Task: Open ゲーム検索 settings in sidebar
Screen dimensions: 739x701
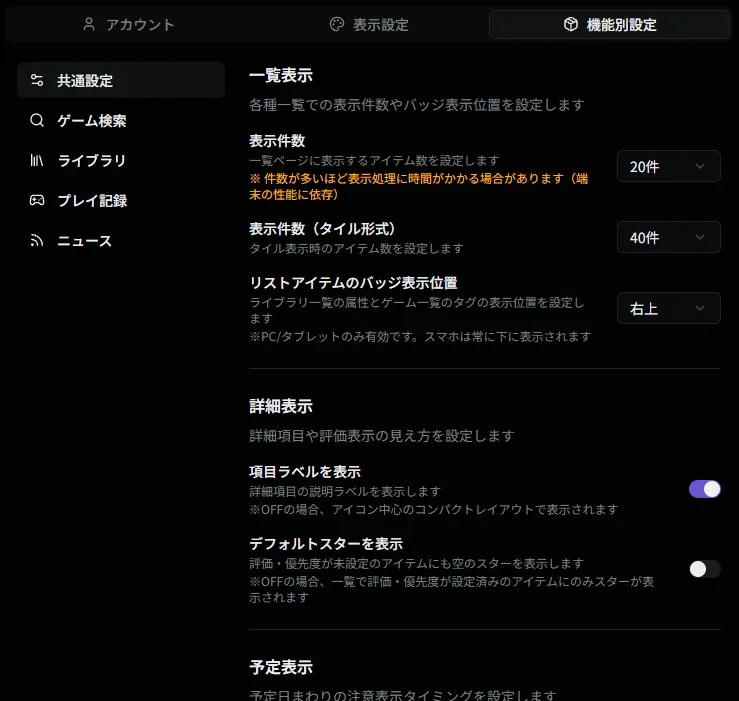Action: pyautogui.click(x=121, y=120)
